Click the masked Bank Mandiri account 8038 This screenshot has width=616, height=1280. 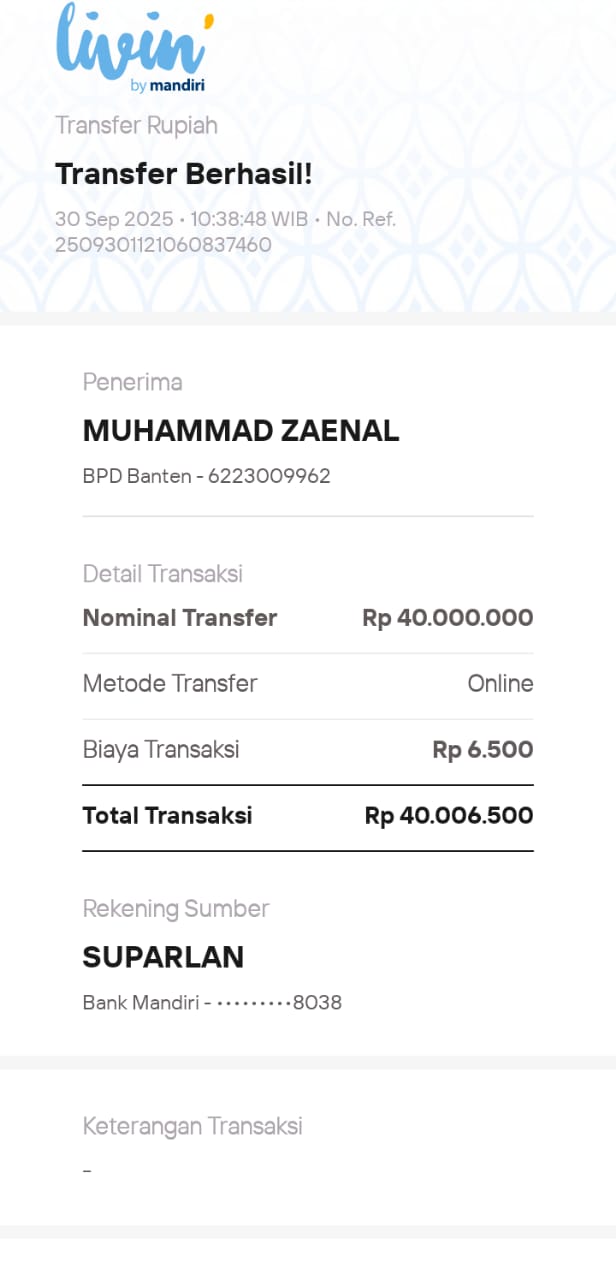click(x=212, y=1002)
